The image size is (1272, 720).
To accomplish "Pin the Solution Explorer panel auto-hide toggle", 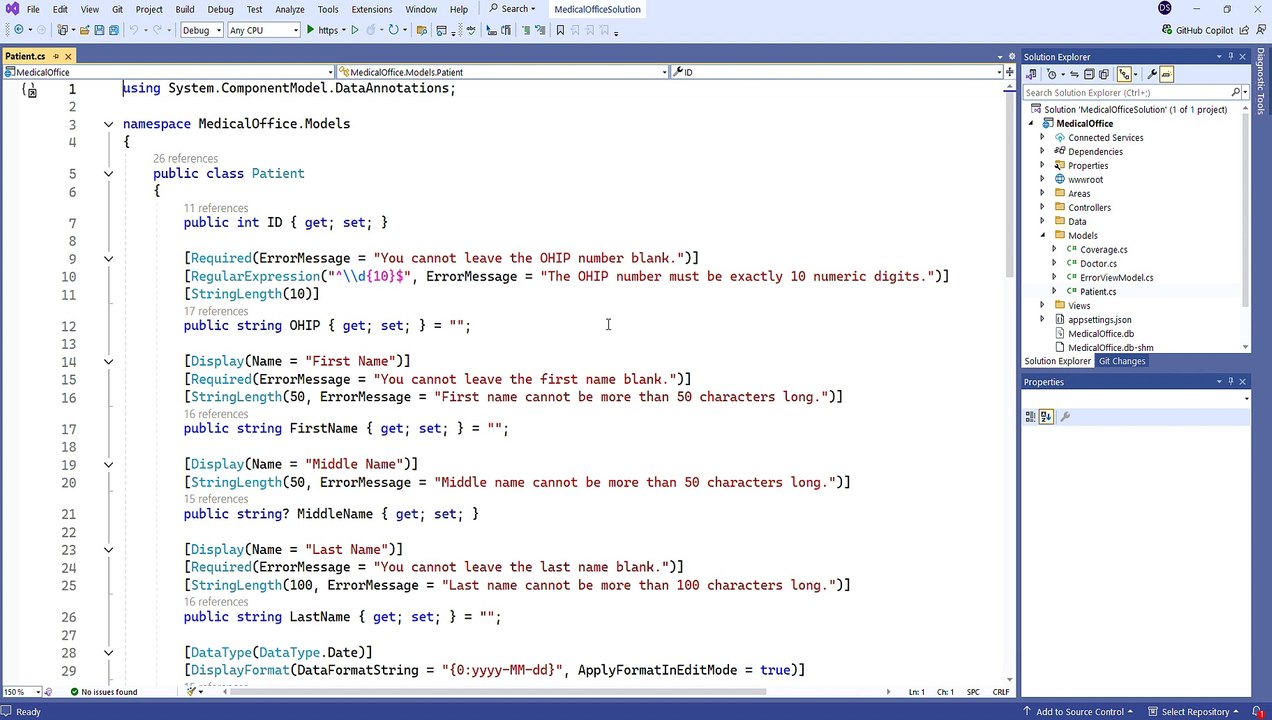I will (x=1230, y=57).
